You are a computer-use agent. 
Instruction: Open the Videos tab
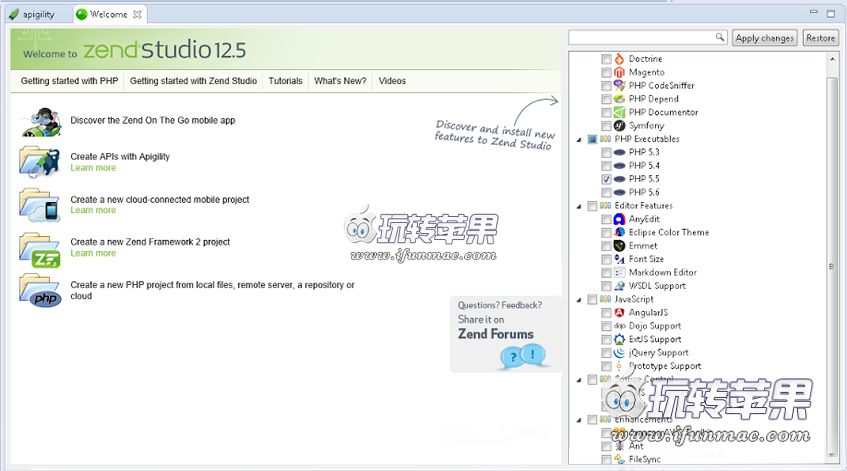392,81
